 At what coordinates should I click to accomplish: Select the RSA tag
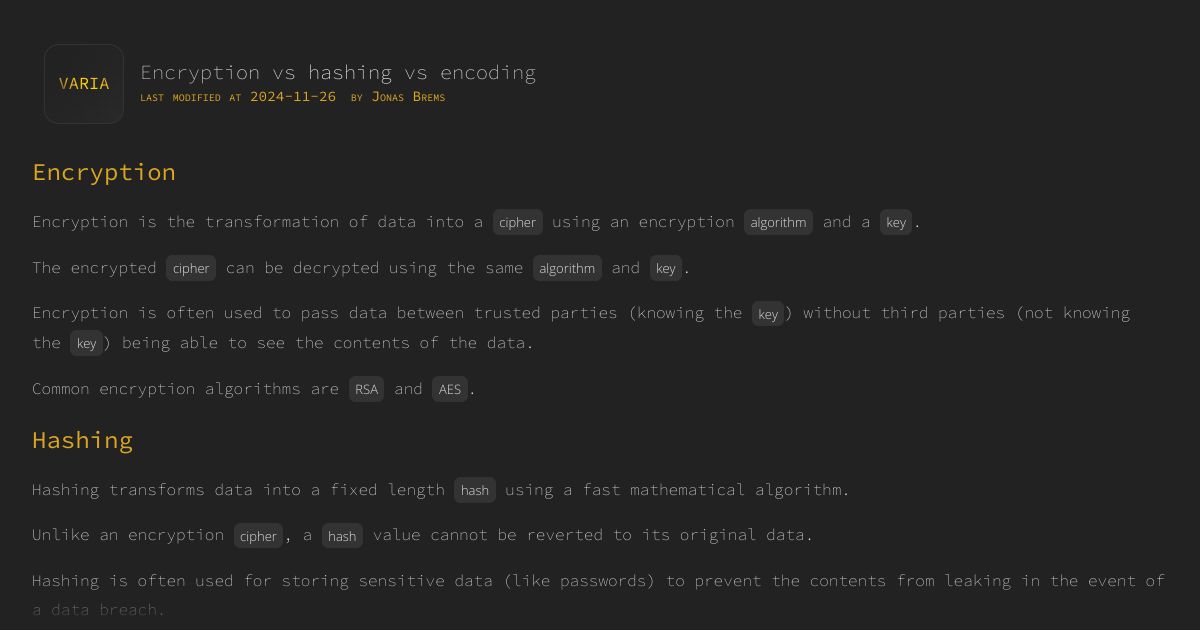coord(367,389)
